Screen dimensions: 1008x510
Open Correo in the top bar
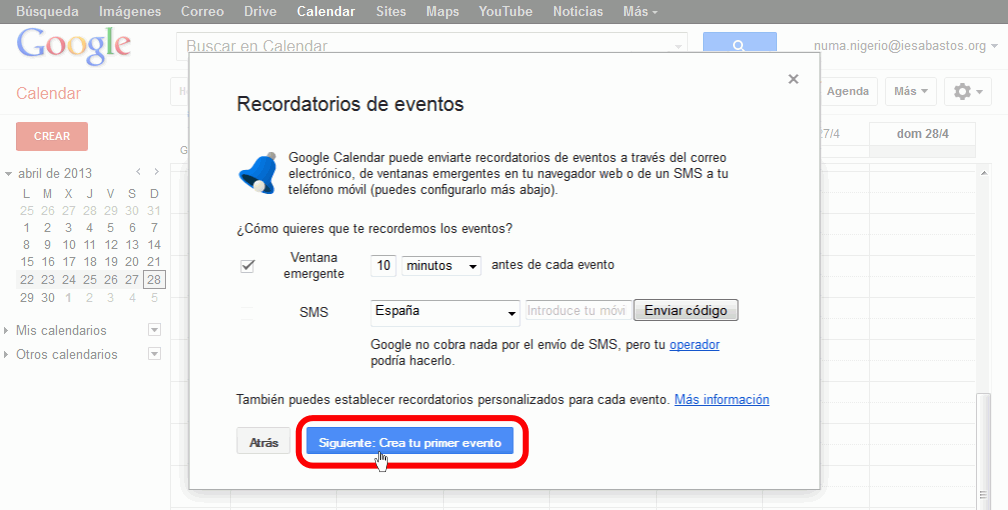click(x=202, y=11)
